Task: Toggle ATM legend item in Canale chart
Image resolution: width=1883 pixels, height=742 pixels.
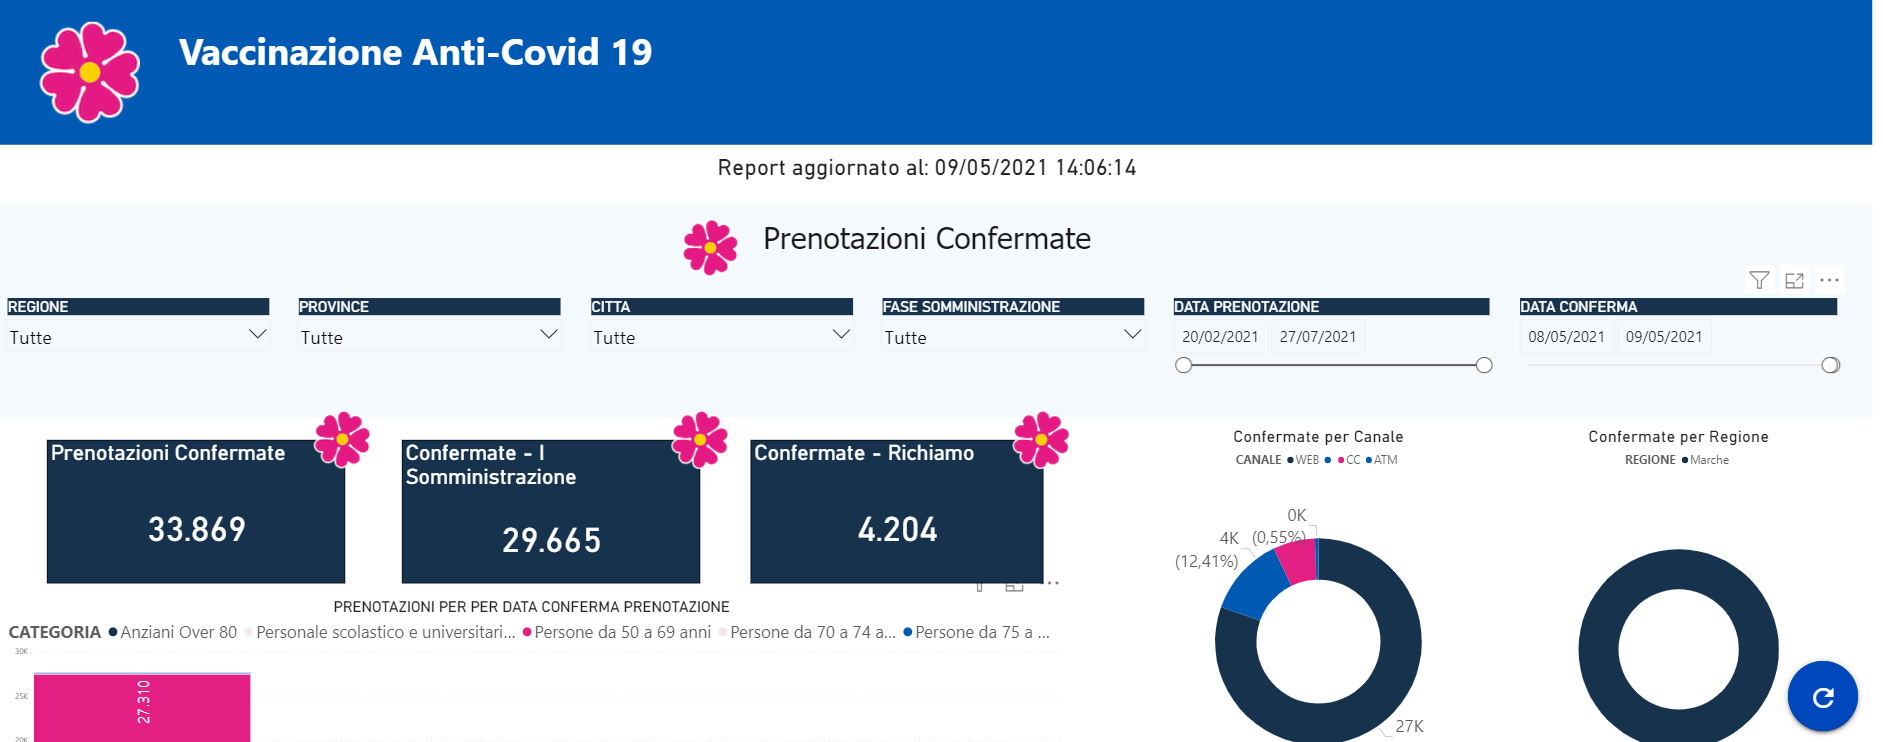Action: [1381, 460]
